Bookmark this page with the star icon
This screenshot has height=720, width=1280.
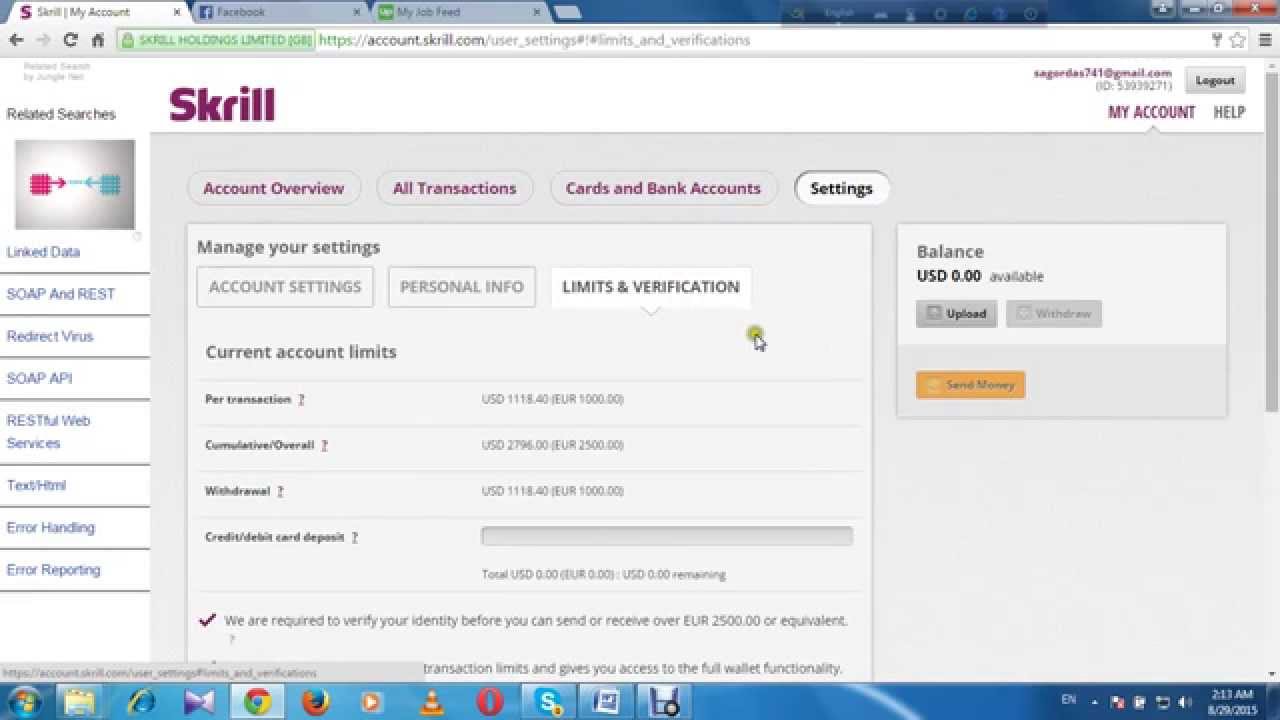(1238, 40)
